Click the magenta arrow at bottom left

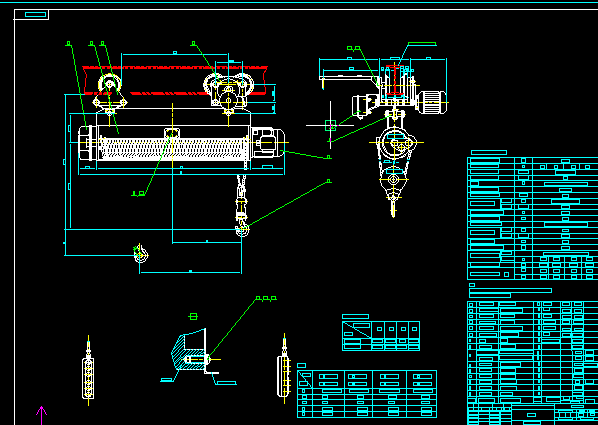point(41,415)
